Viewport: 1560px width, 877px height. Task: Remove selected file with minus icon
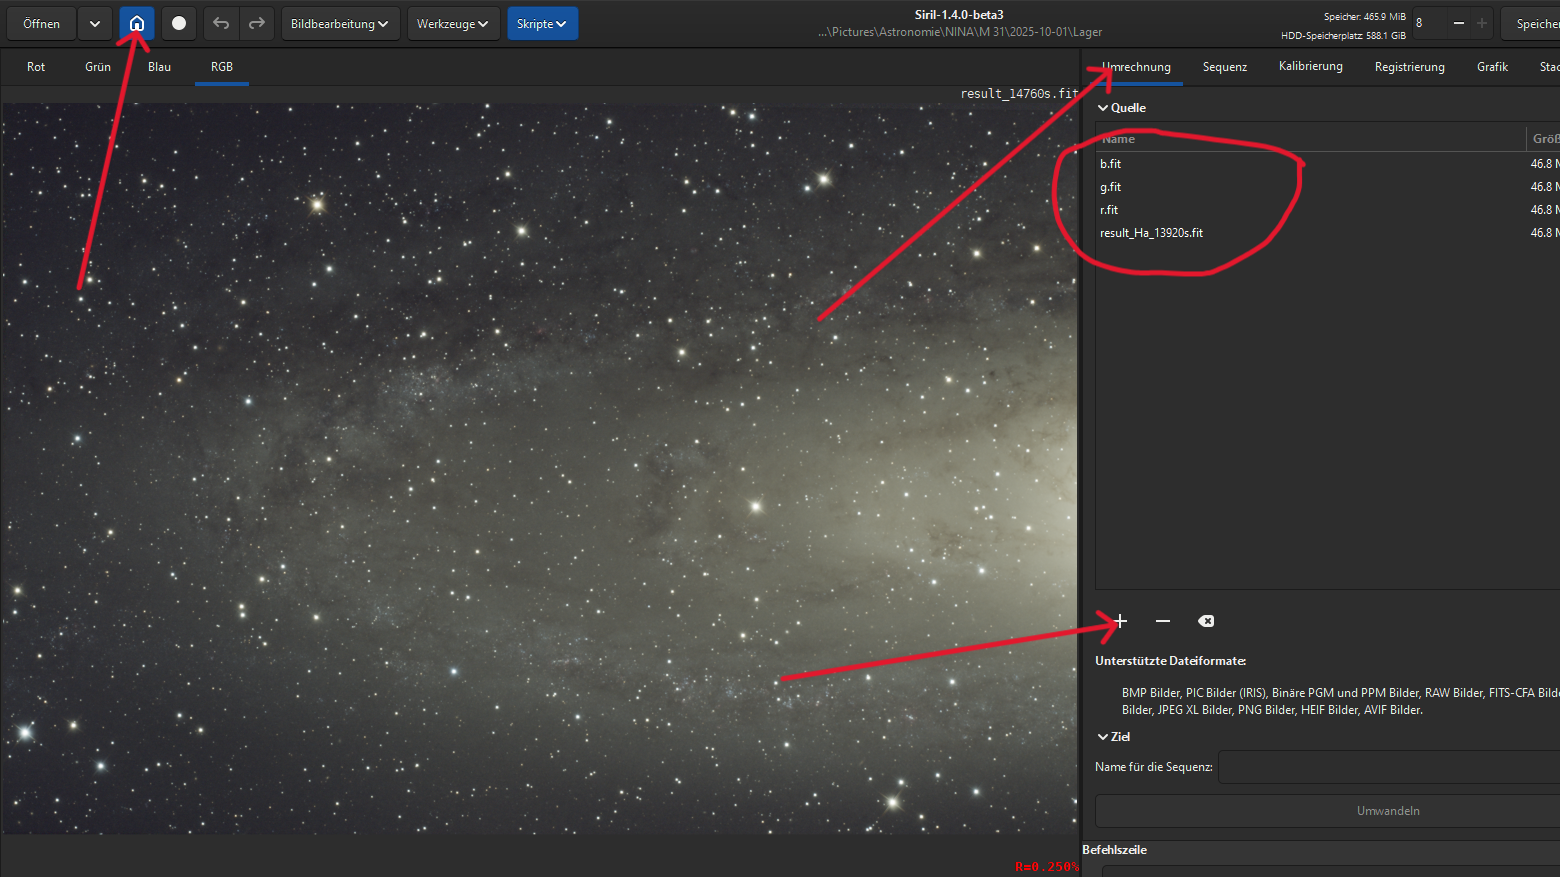[1163, 621]
